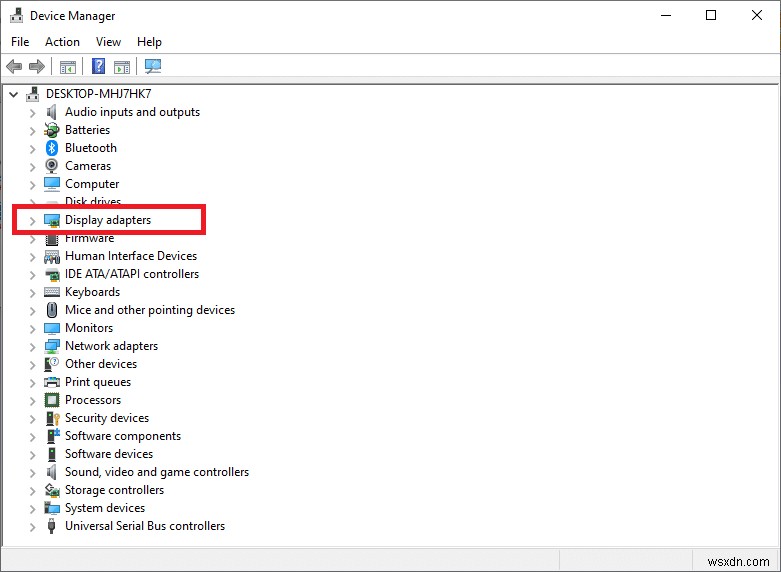Viewport: 781px width, 572px height.
Task: Click the Display adapters icon
Action: point(52,220)
